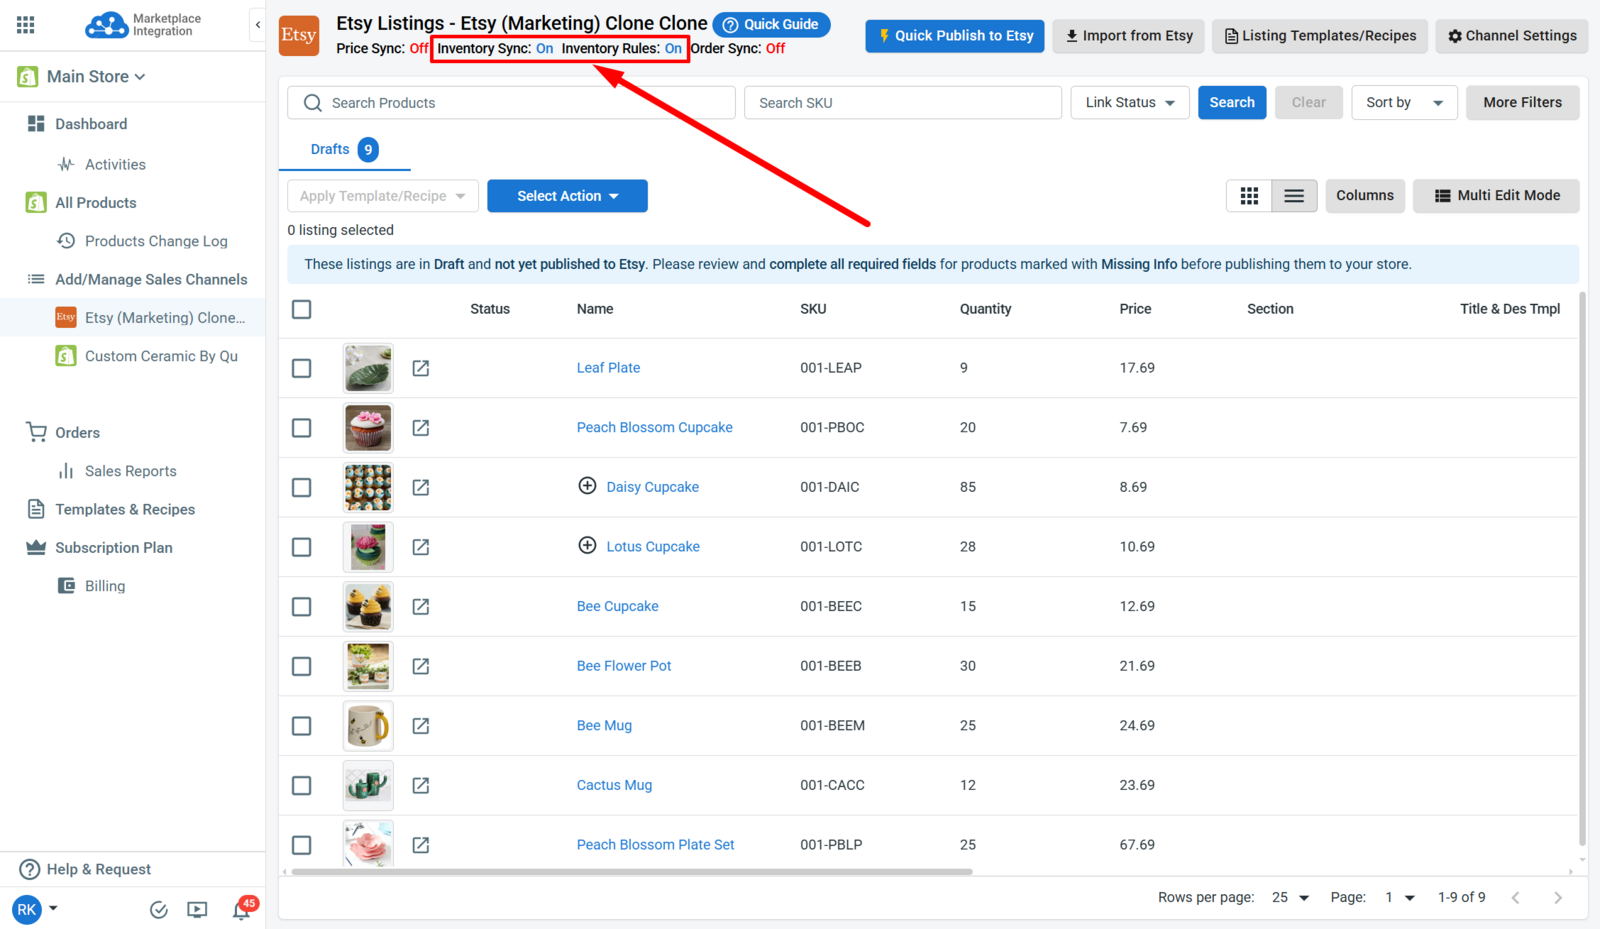This screenshot has height=929, width=1600.
Task: Click the horizontal scrollbar under the table
Action: pos(631,872)
